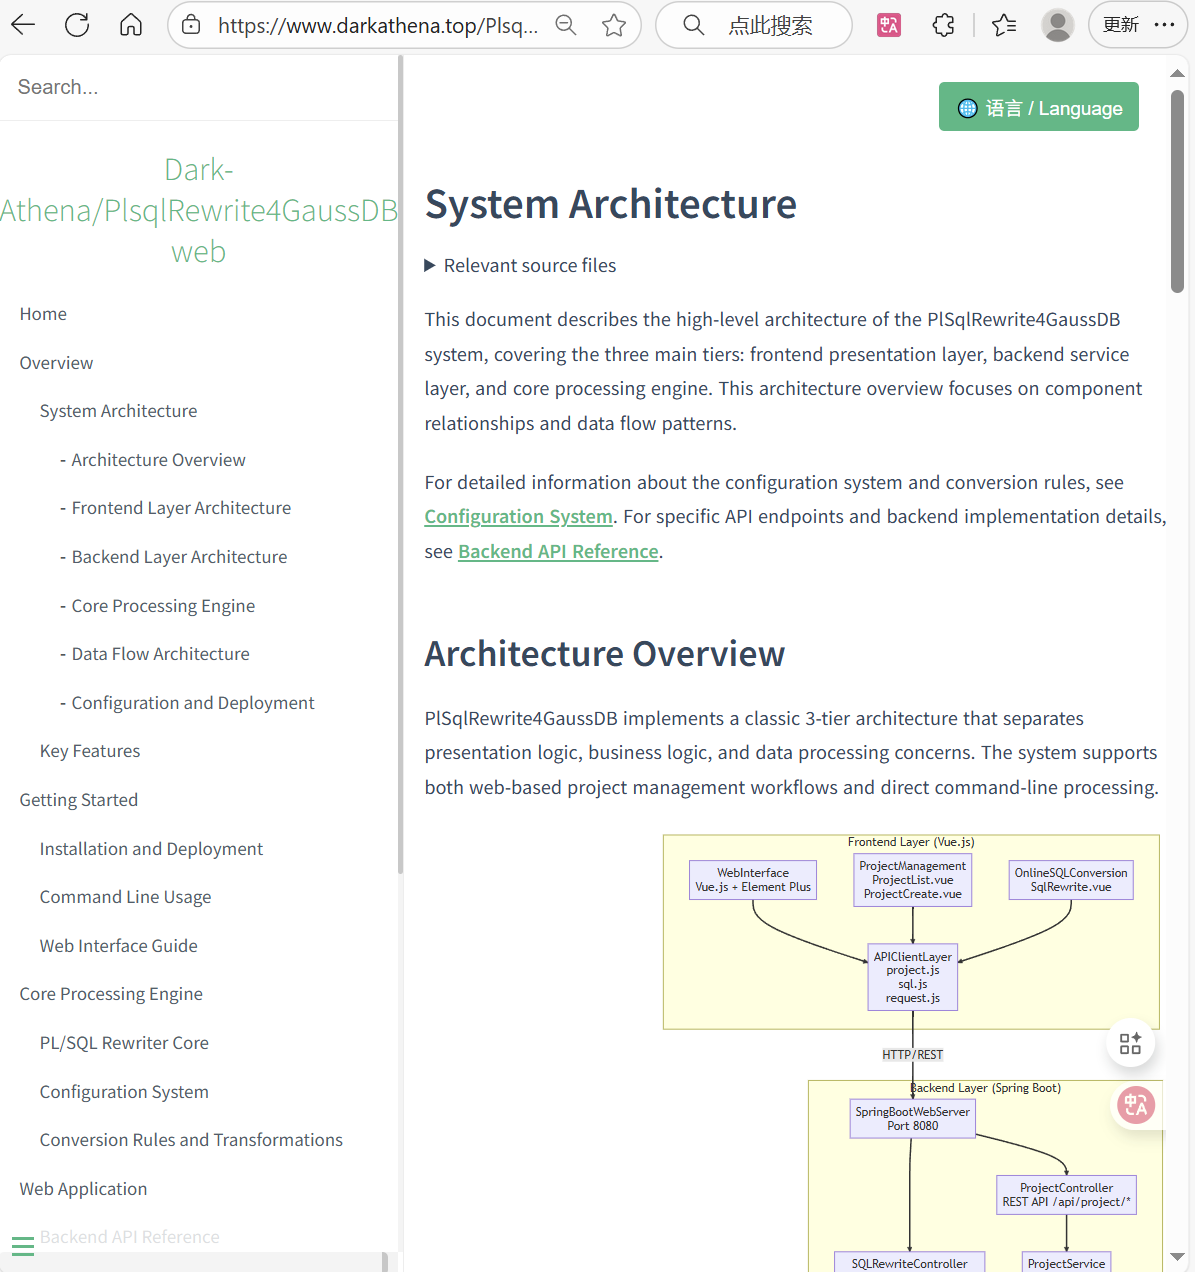1195x1272 pixels.
Task: Click the APIClientLayer node in diagram
Action: [x=913, y=977]
